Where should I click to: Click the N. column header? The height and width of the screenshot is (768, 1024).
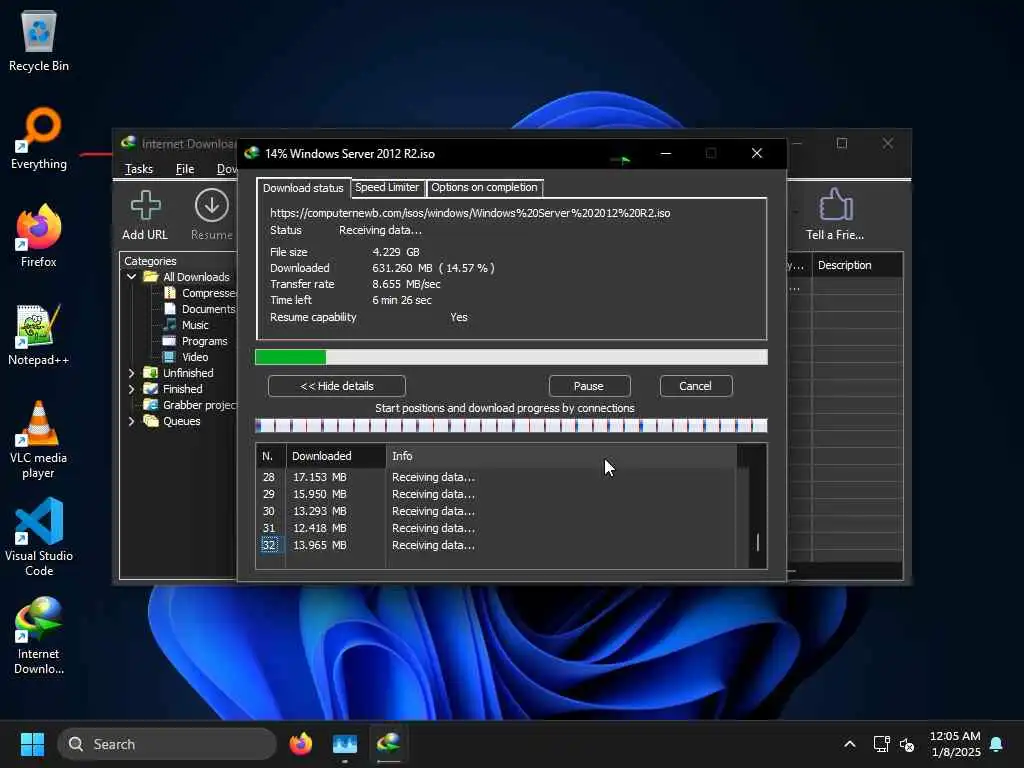click(270, 456)
